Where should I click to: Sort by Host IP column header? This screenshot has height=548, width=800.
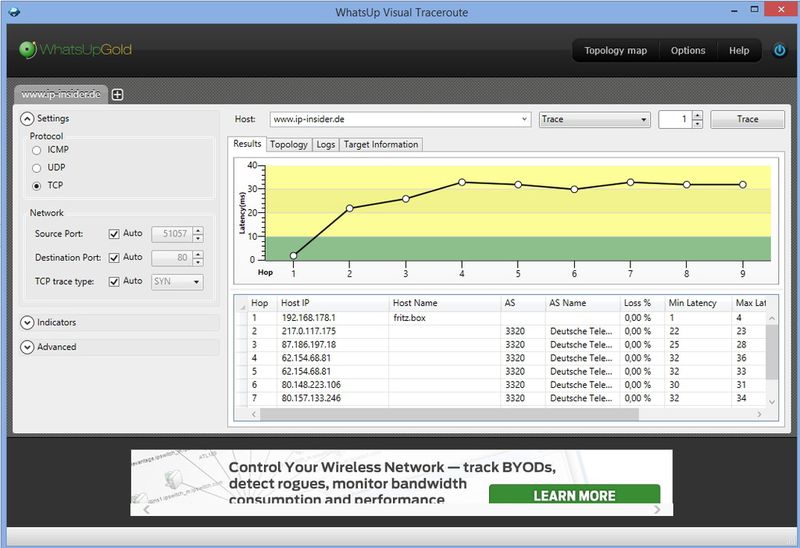click(333, 303)
